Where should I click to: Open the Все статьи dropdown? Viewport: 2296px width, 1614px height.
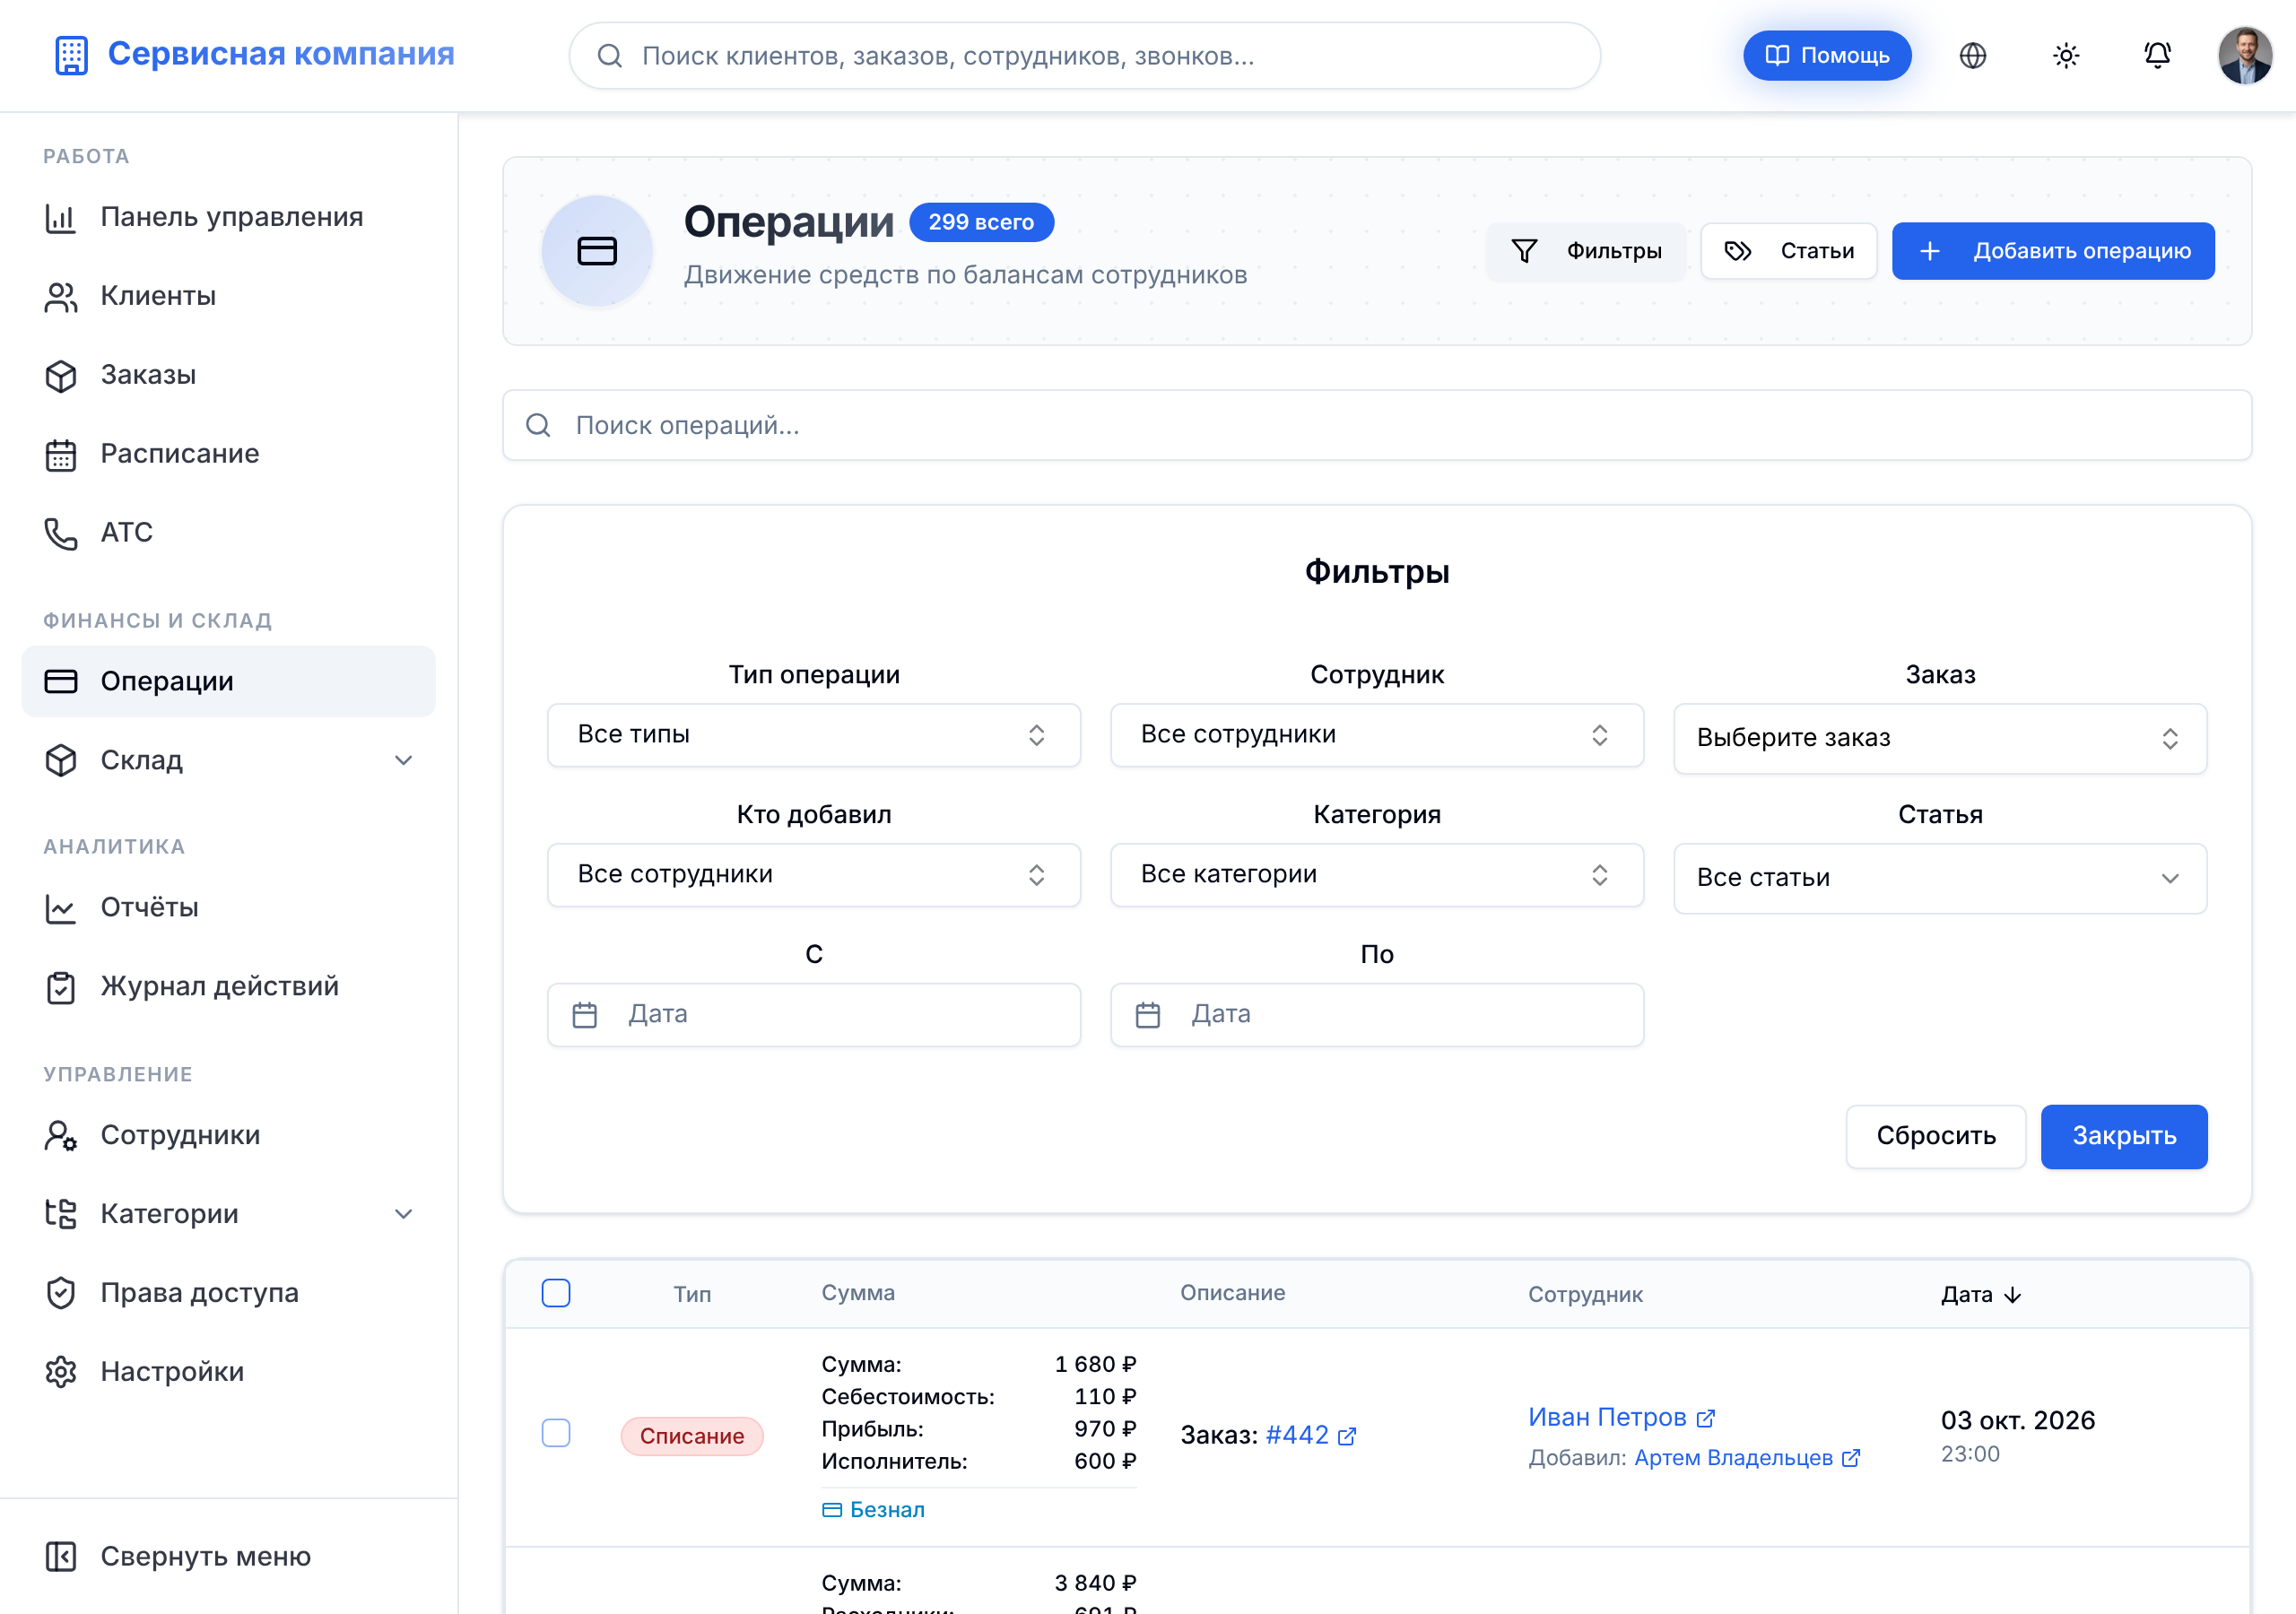pos(1940,878)
